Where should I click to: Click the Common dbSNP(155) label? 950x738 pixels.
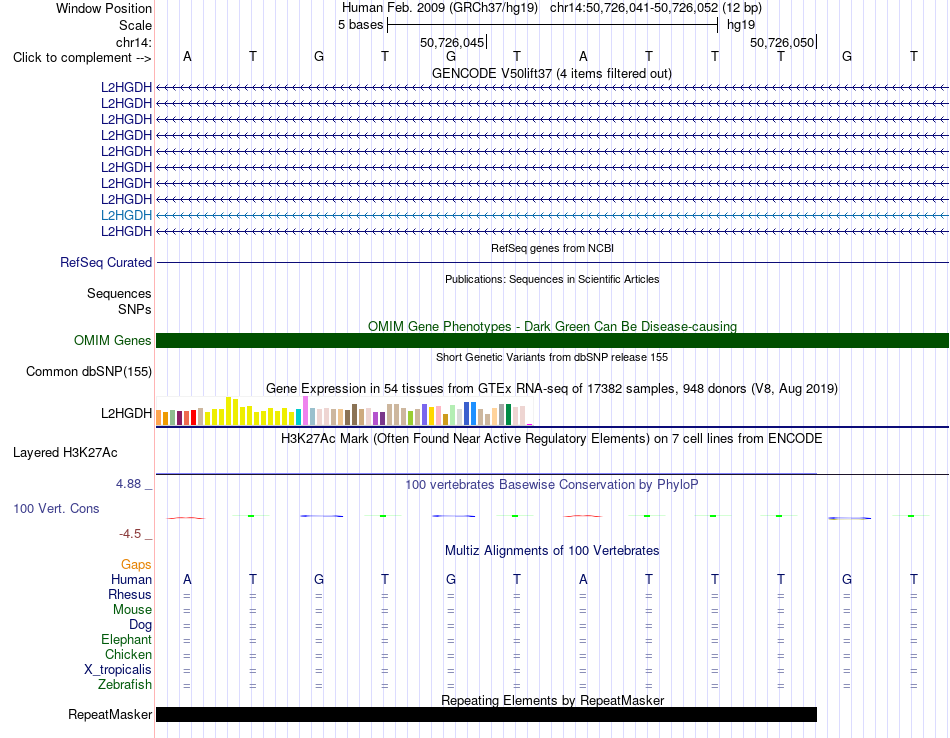point(89,371)
